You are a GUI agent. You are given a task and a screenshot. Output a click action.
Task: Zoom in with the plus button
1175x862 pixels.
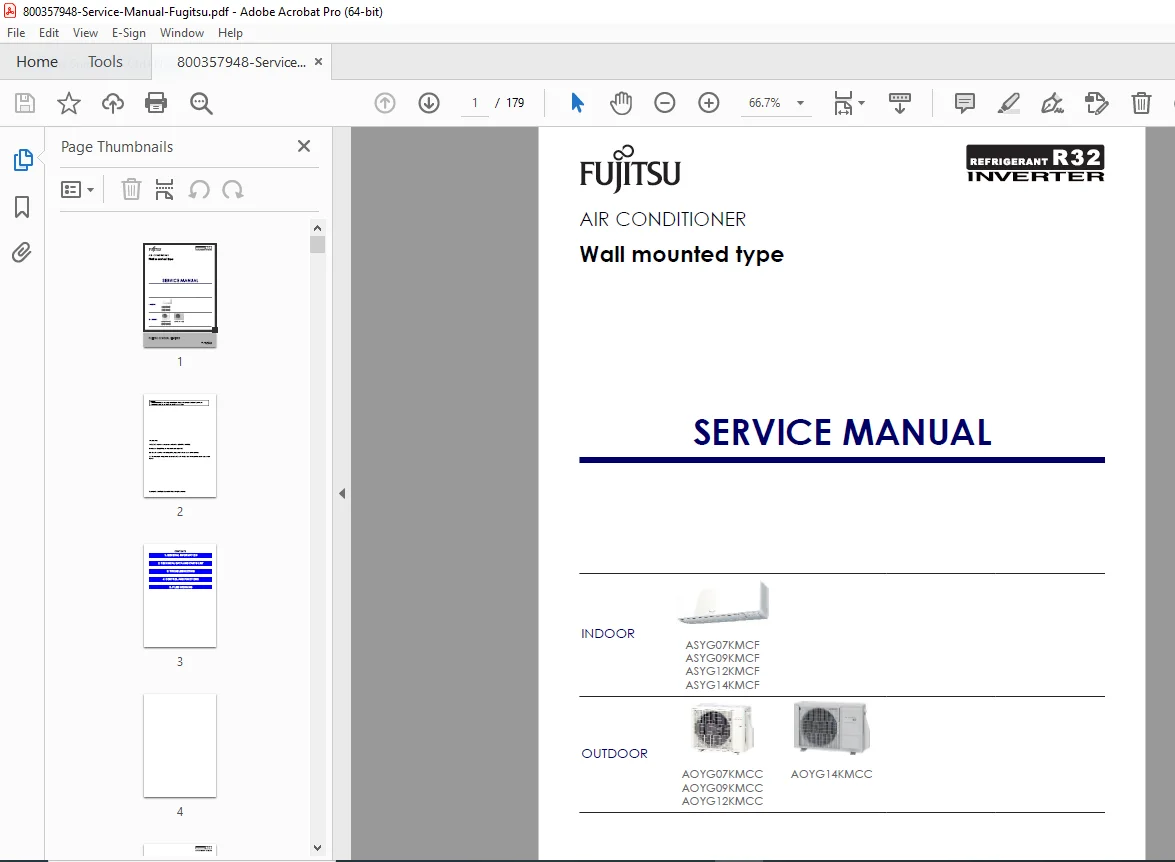tap(709, 103)
